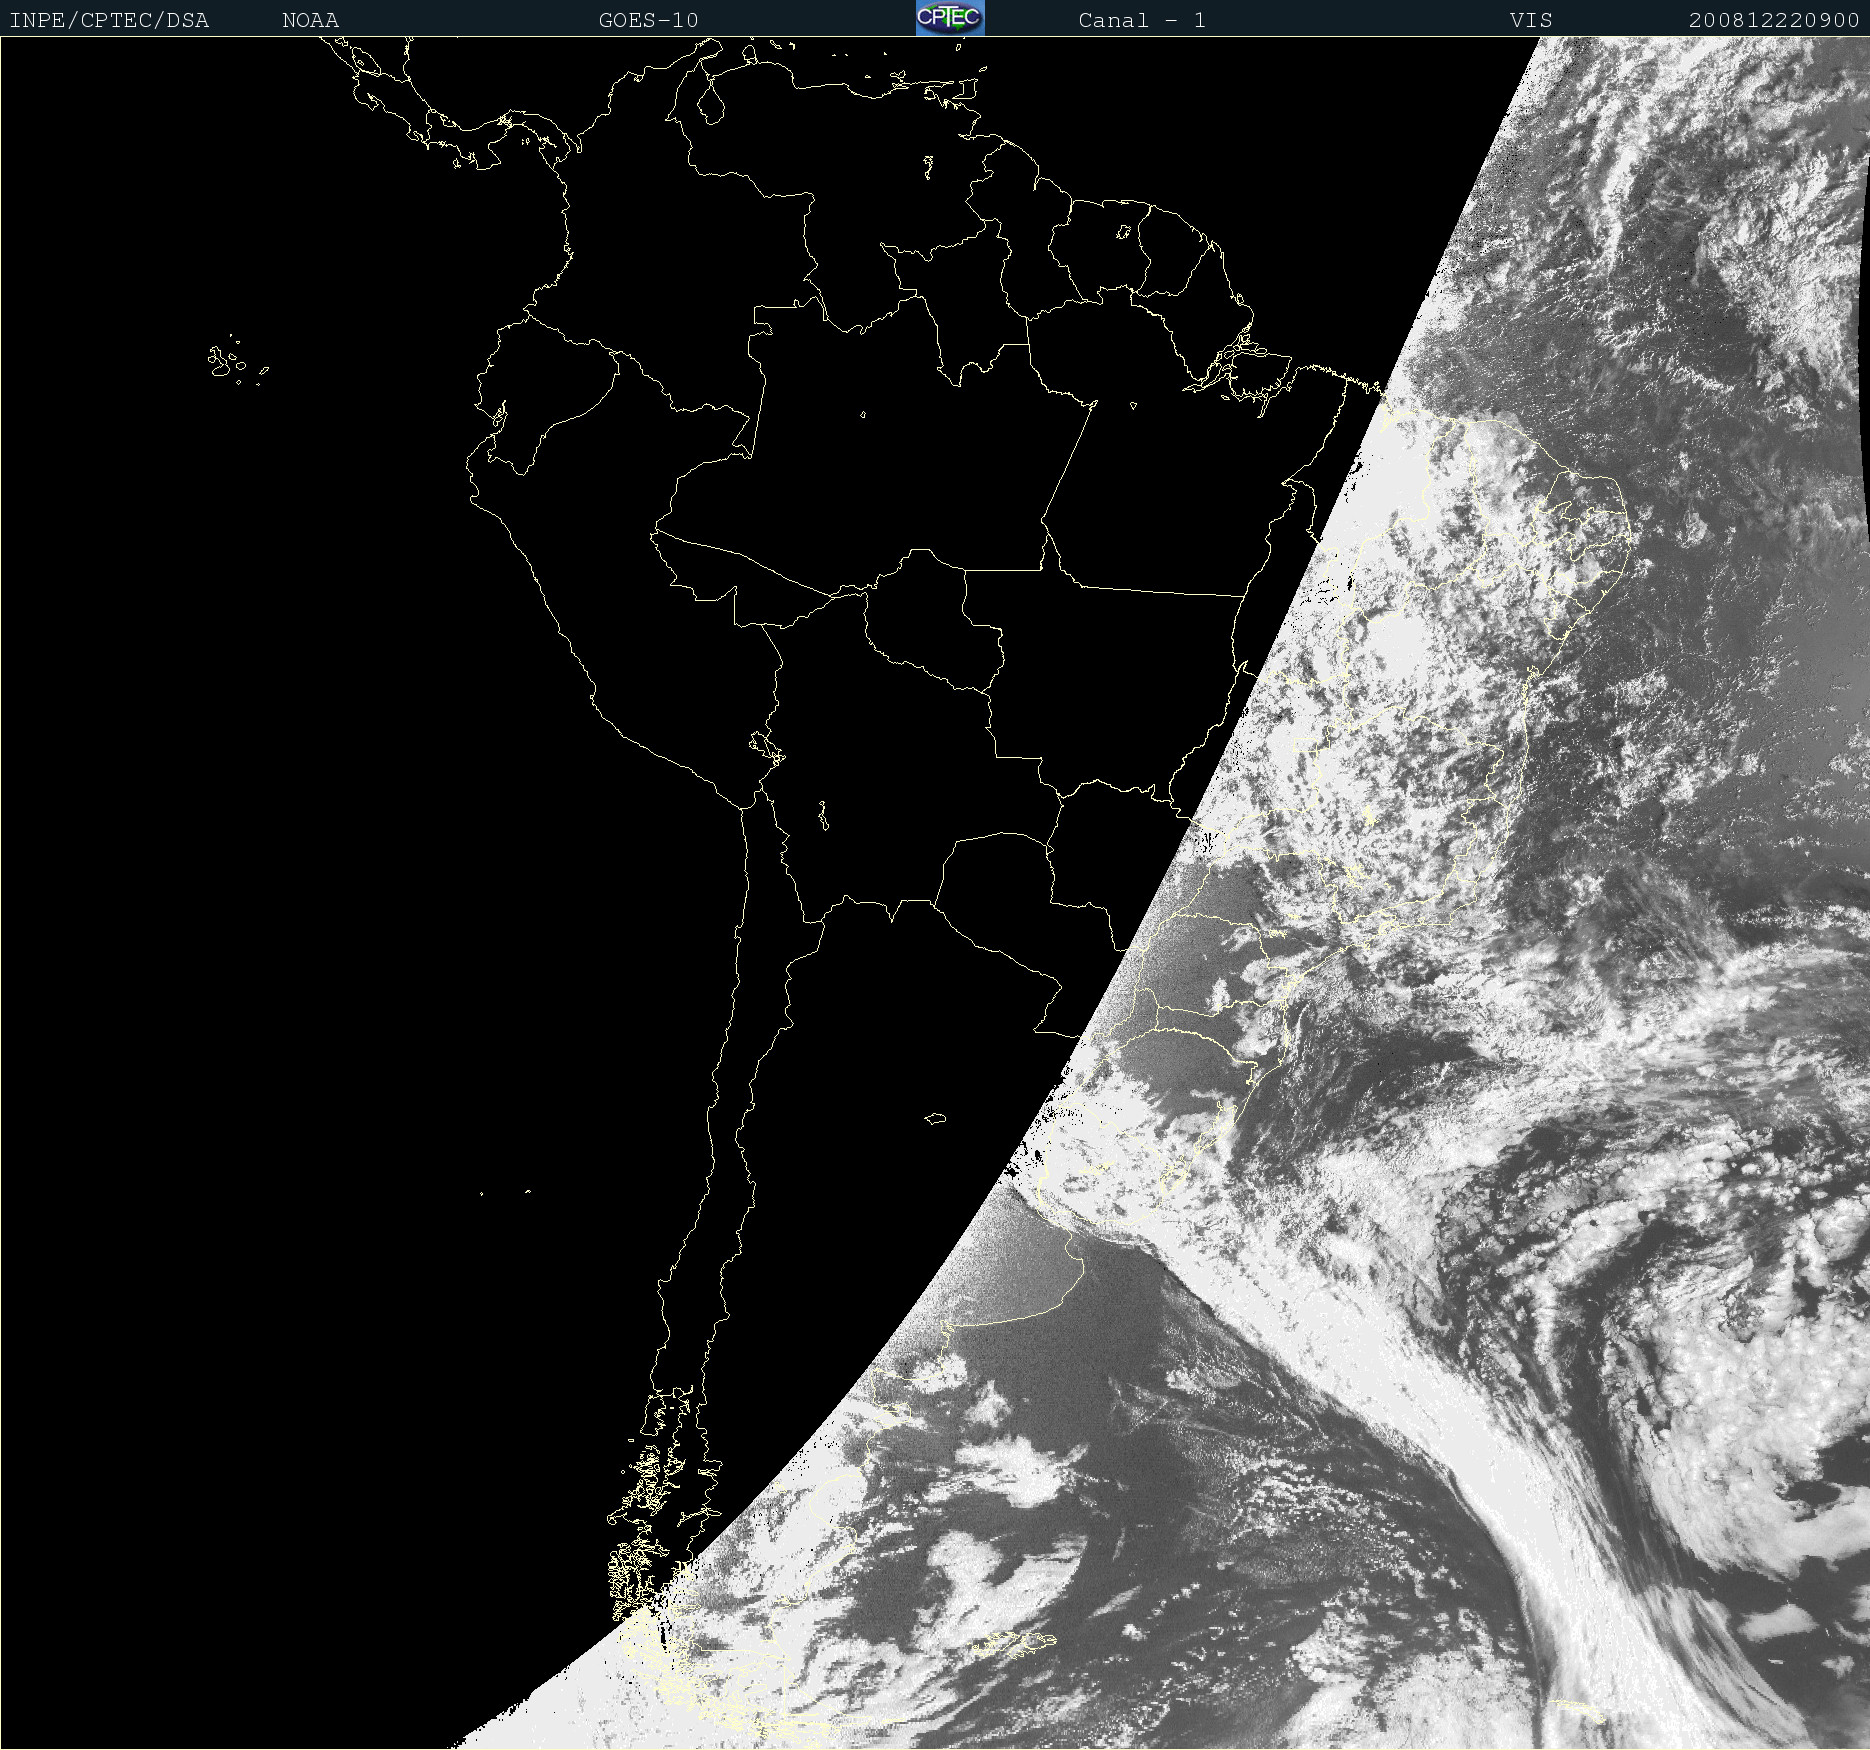Select the NOAA label in the header
The image size is (1870, 1750).
click(x=310, y=20)
